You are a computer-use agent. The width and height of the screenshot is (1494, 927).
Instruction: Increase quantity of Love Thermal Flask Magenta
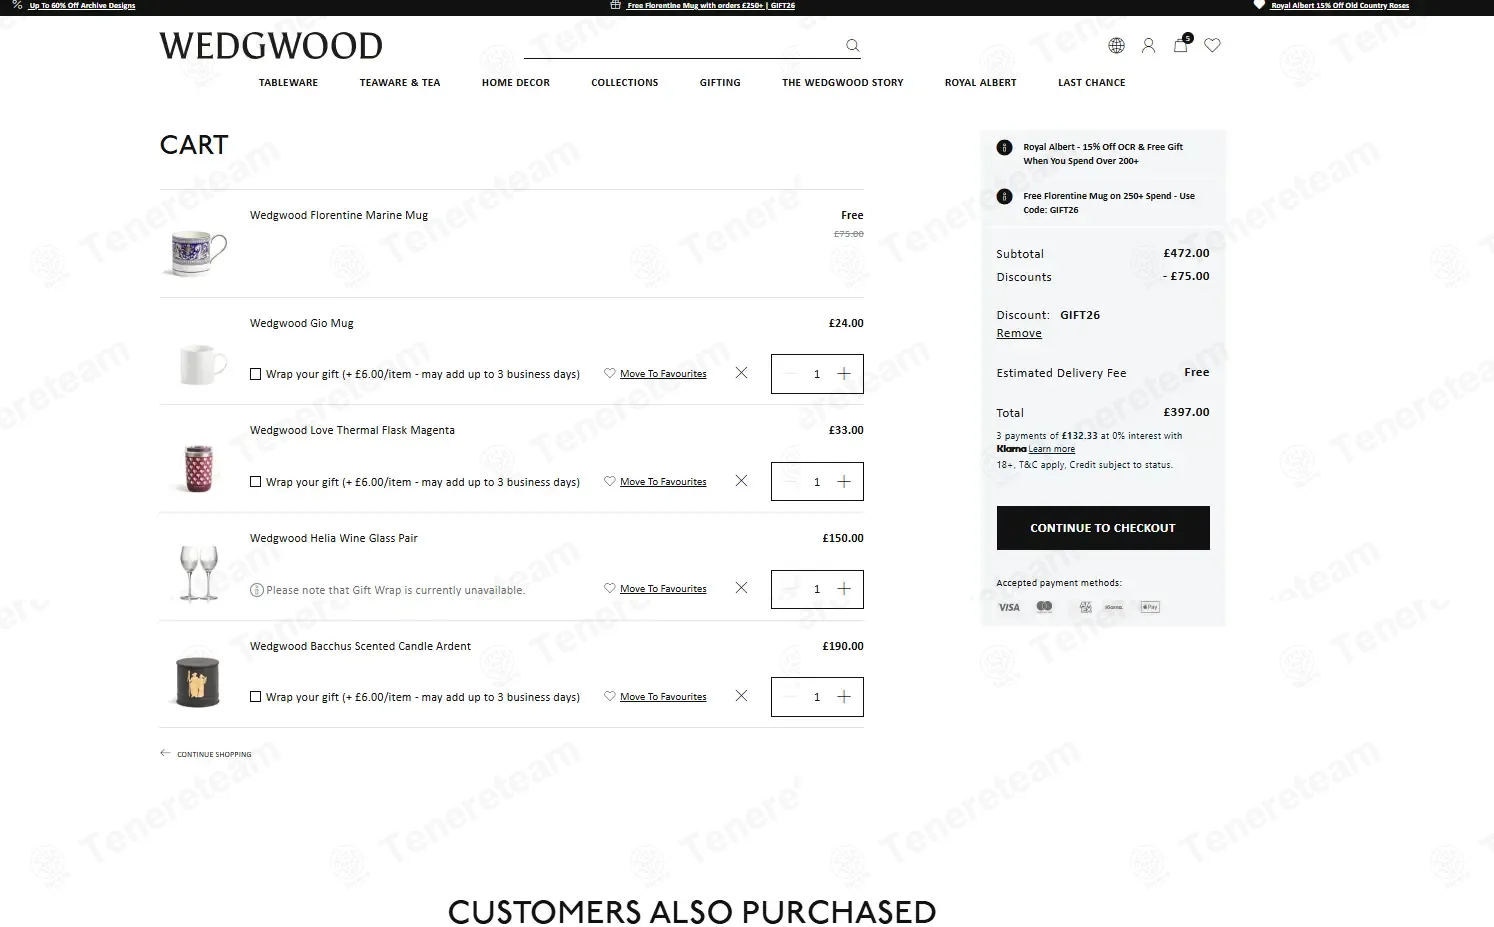click(x=844, y=482)
